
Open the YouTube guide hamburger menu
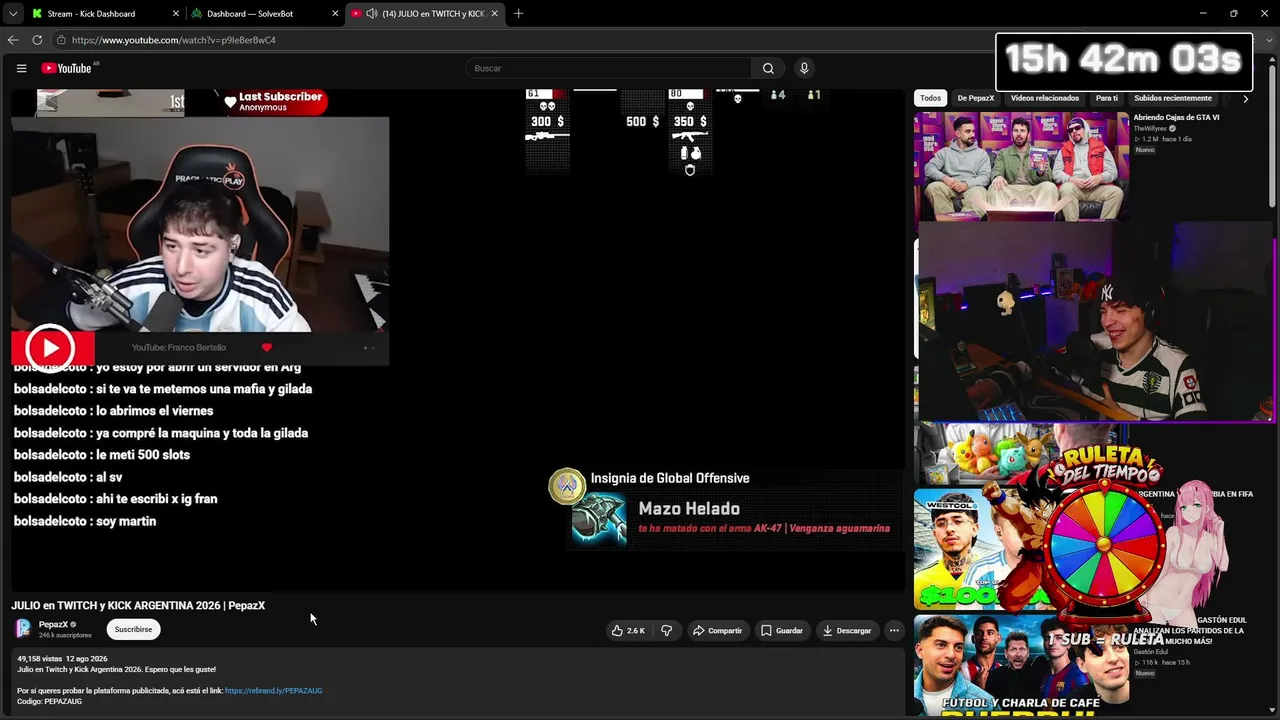point(21,68)
